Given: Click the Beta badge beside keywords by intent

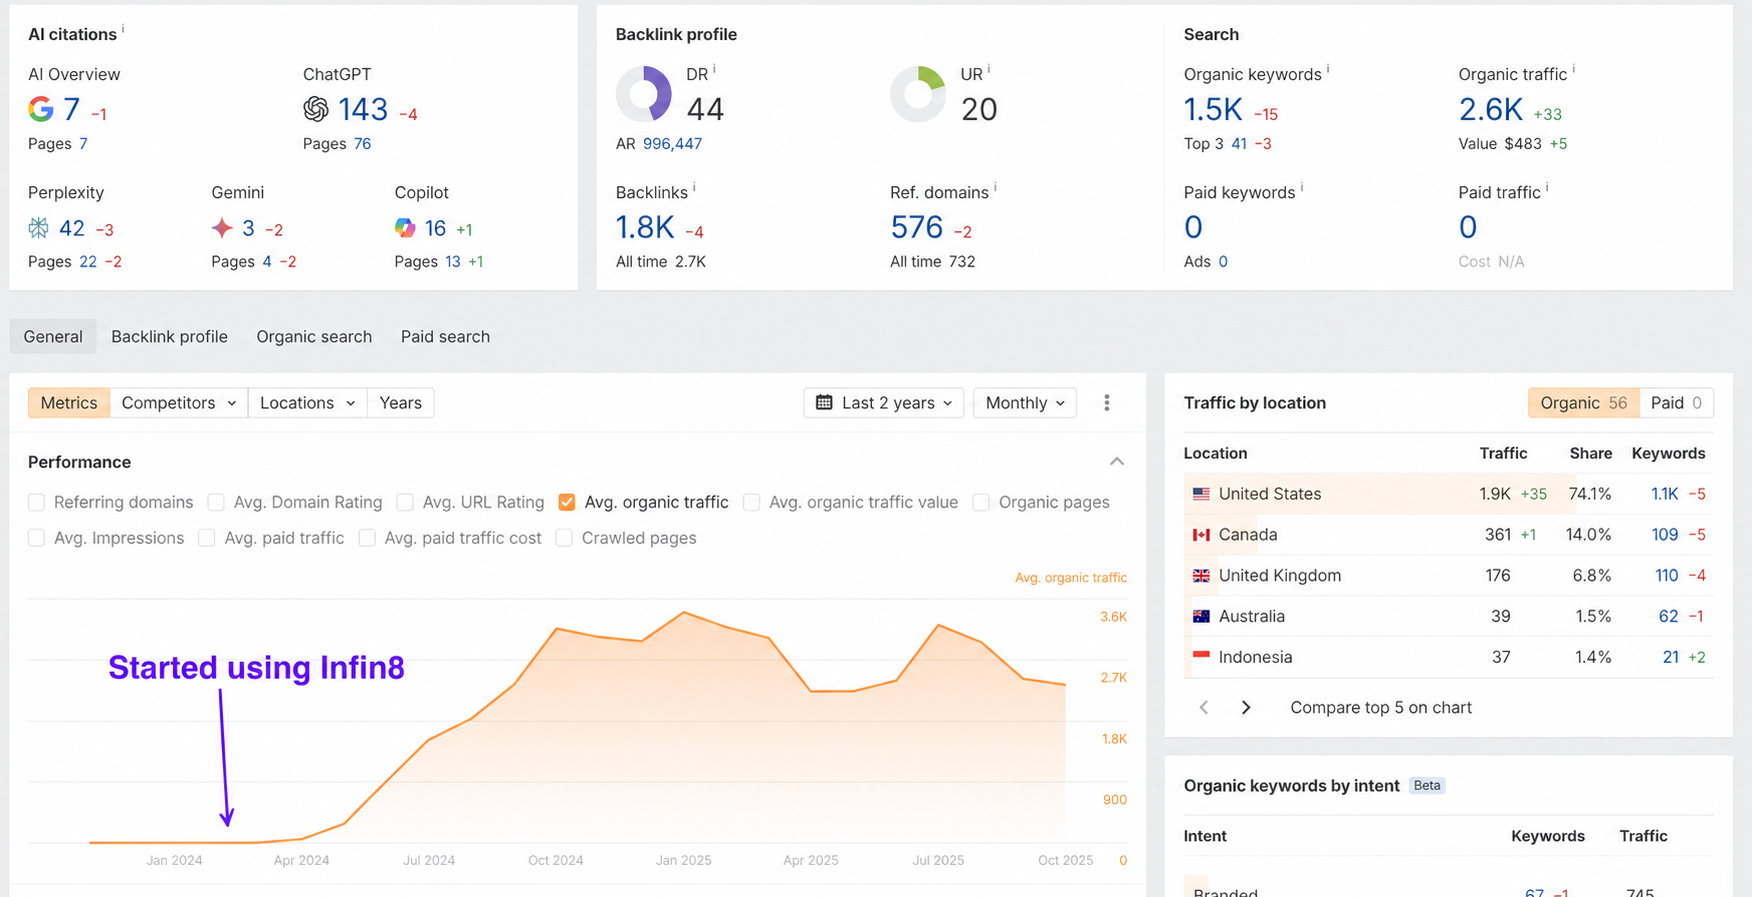Looking at the screenshot, I should 1427,786.
